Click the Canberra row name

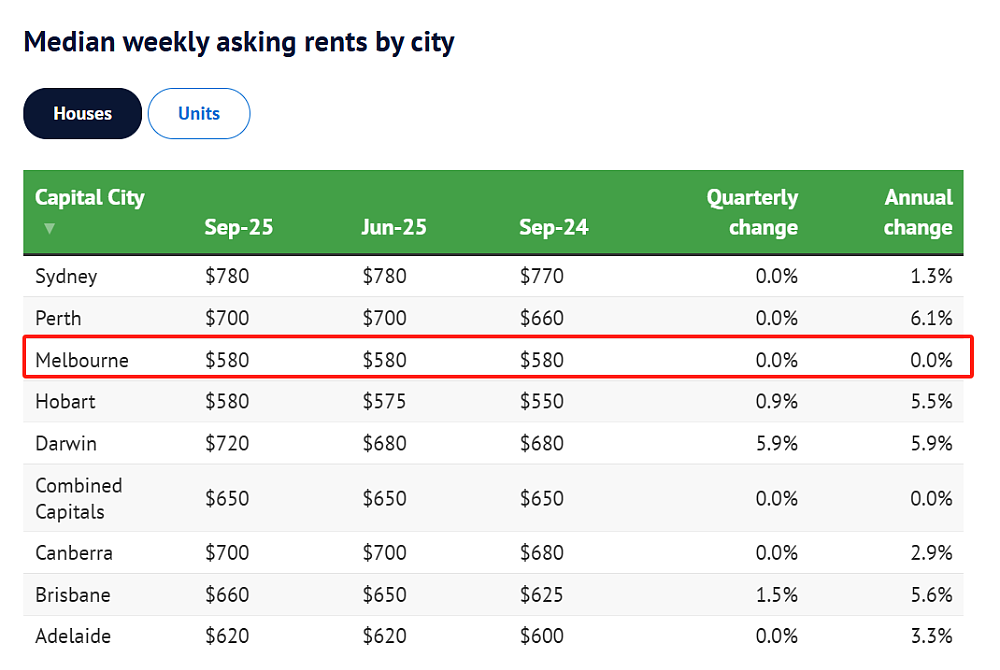pyautogui.click(x=74, y=553)
